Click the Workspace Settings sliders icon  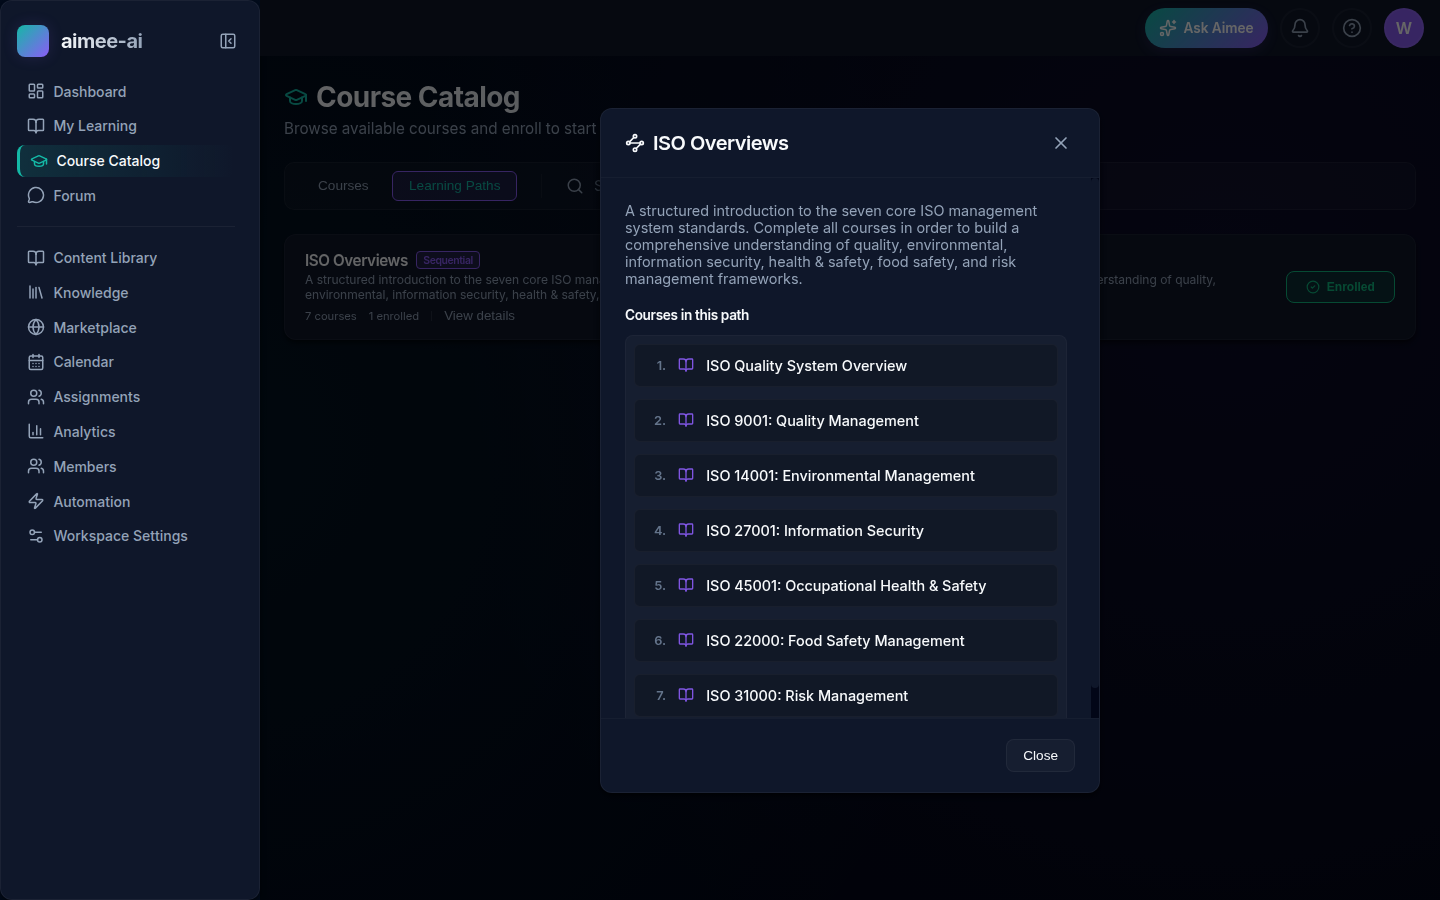36,536
